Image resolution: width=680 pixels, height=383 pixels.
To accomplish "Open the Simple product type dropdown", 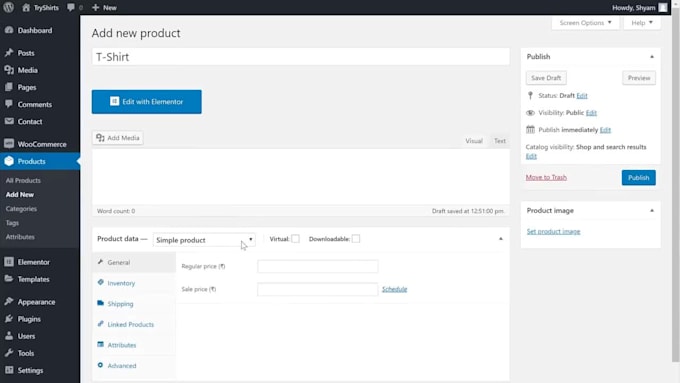I will [204, 240].
